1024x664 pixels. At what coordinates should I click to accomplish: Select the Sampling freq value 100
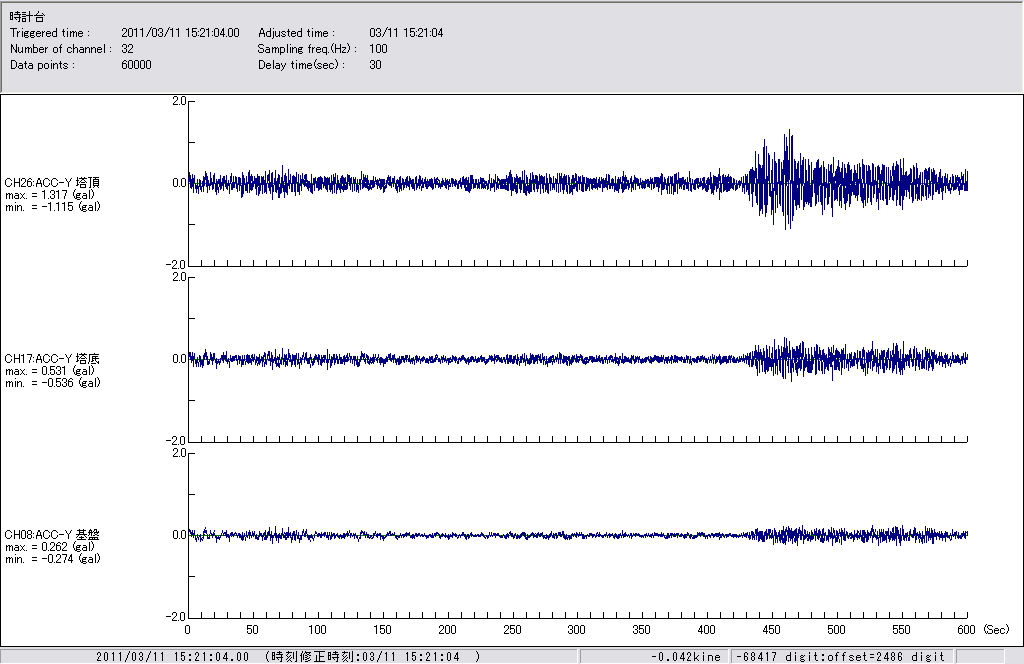[378, 49]
